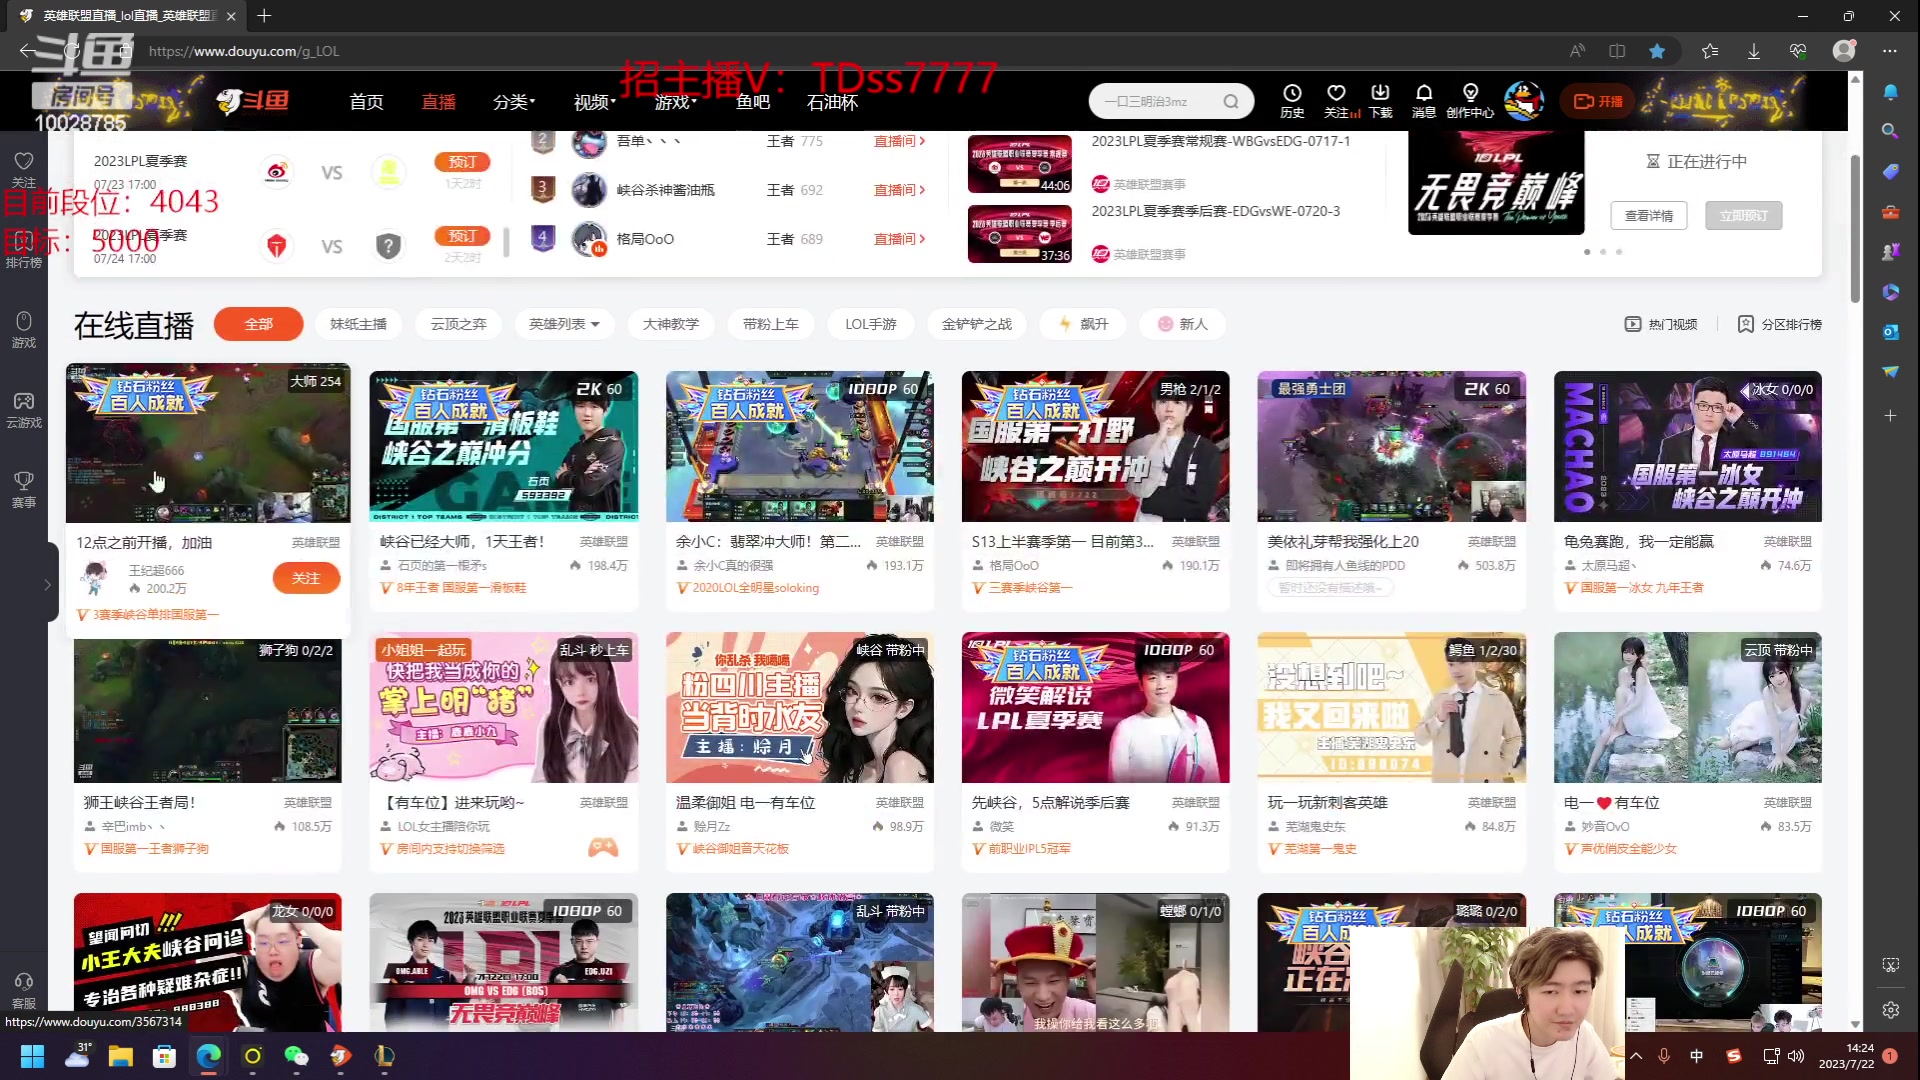Filter live streams by 云顶之弈
Image resolution: width=1920 pixels, height=1080 pixels.
458,324
